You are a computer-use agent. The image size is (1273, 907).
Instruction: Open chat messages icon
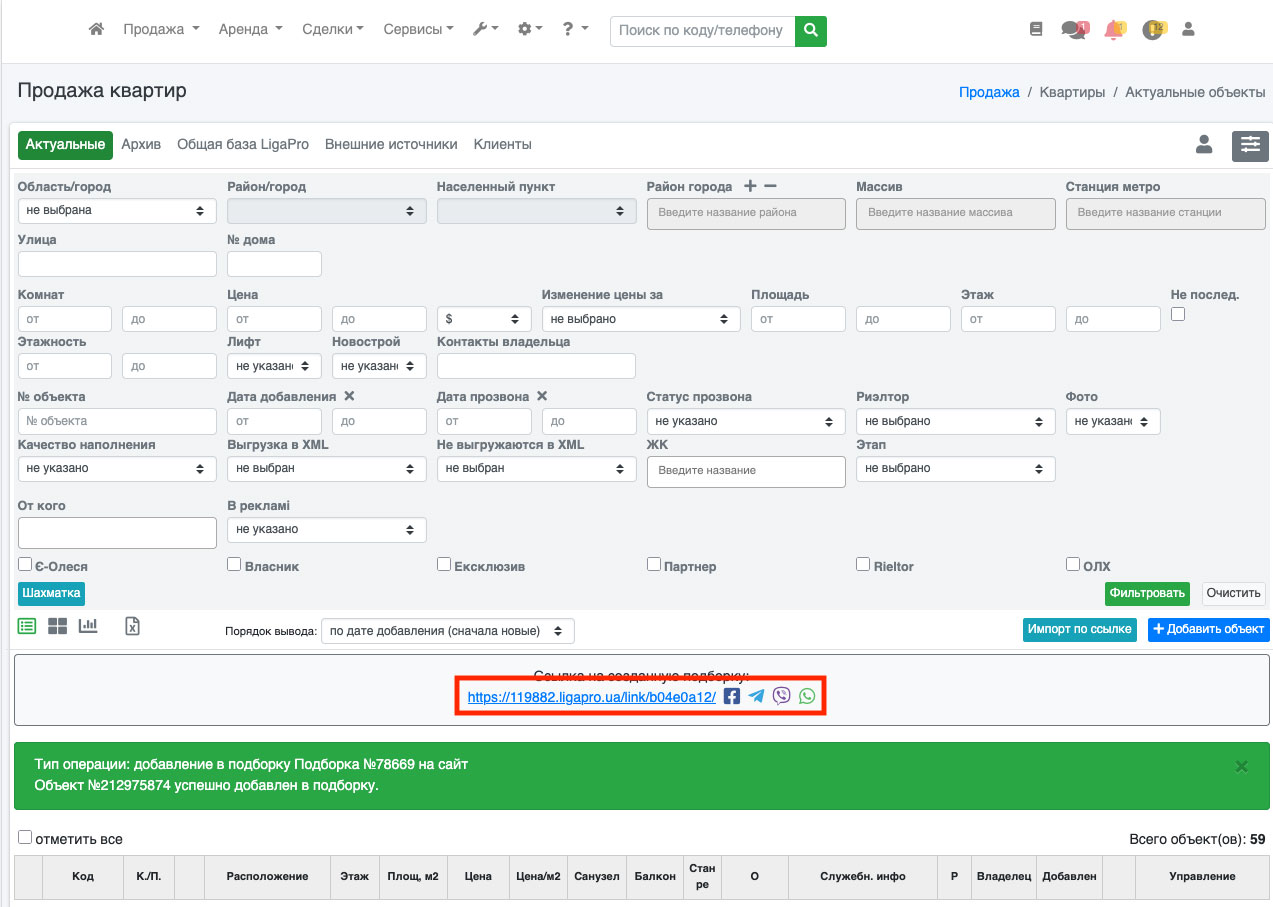[x=1075, y=30]
